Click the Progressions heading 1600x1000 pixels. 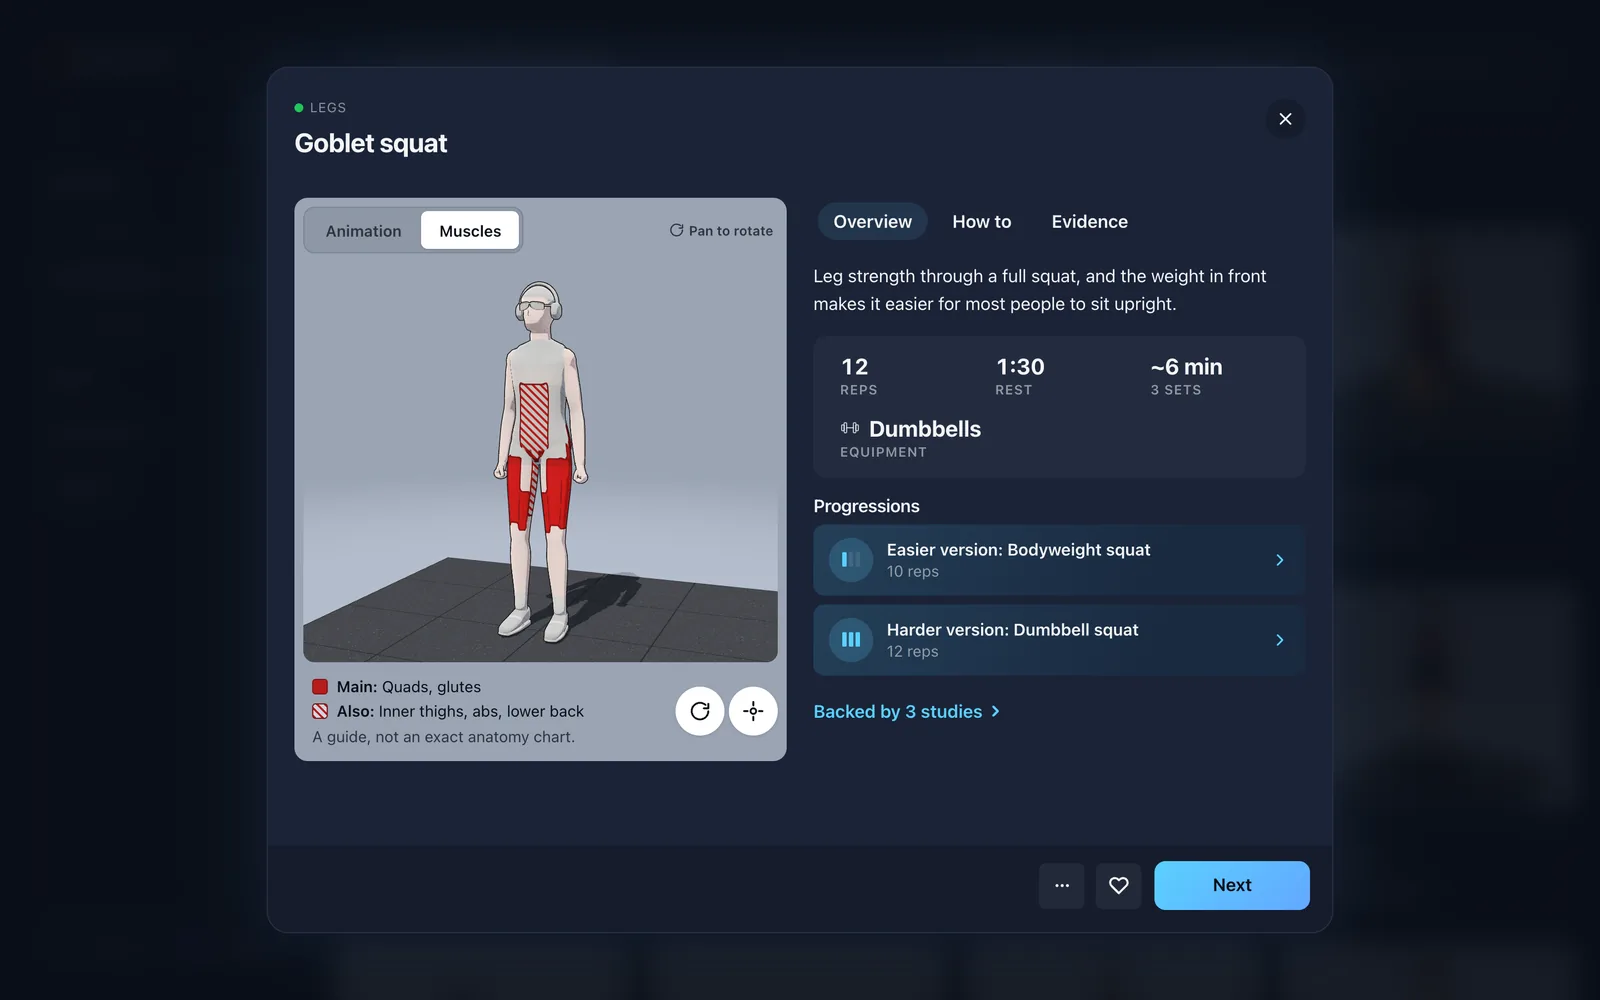click(x=866, y=506)
